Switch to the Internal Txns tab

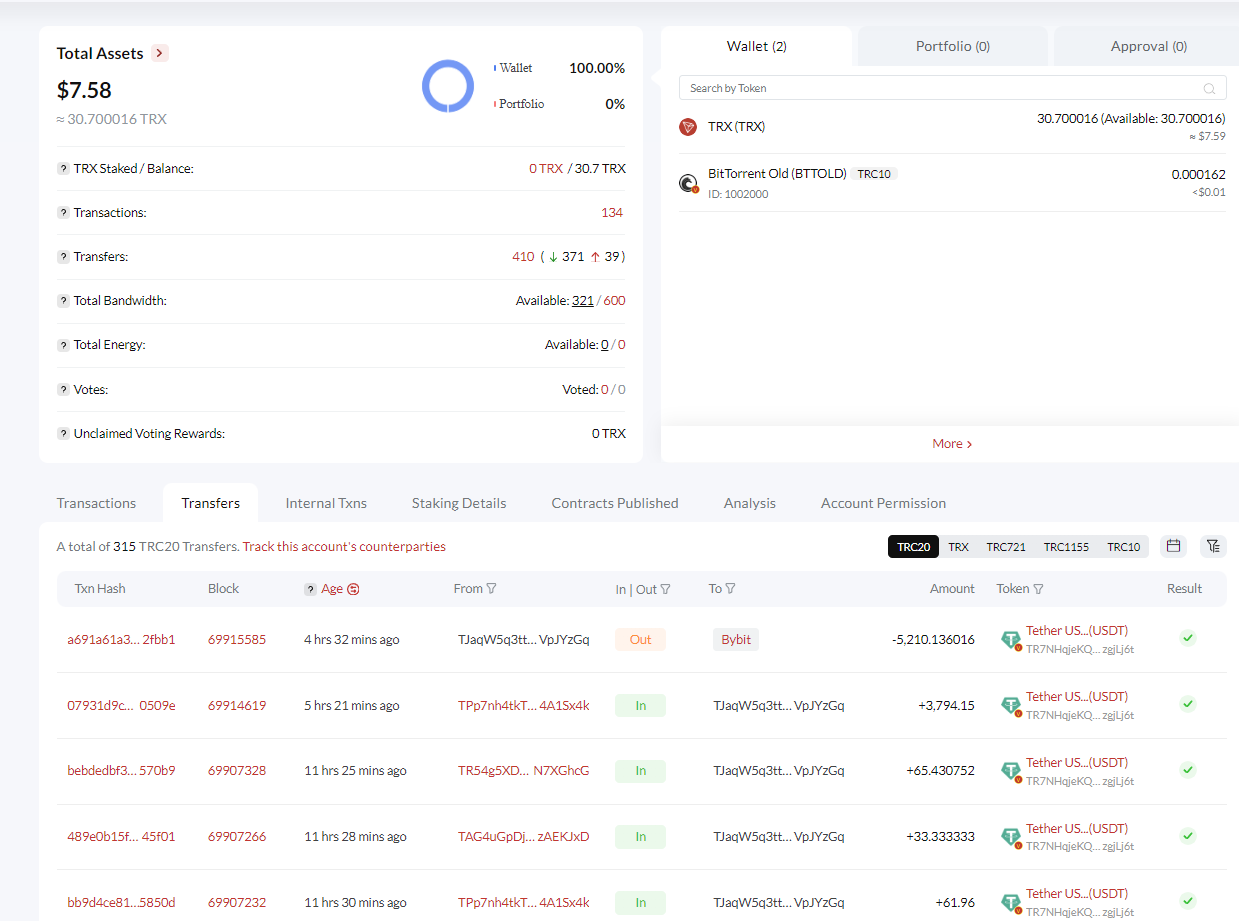[x=326, y=503]
